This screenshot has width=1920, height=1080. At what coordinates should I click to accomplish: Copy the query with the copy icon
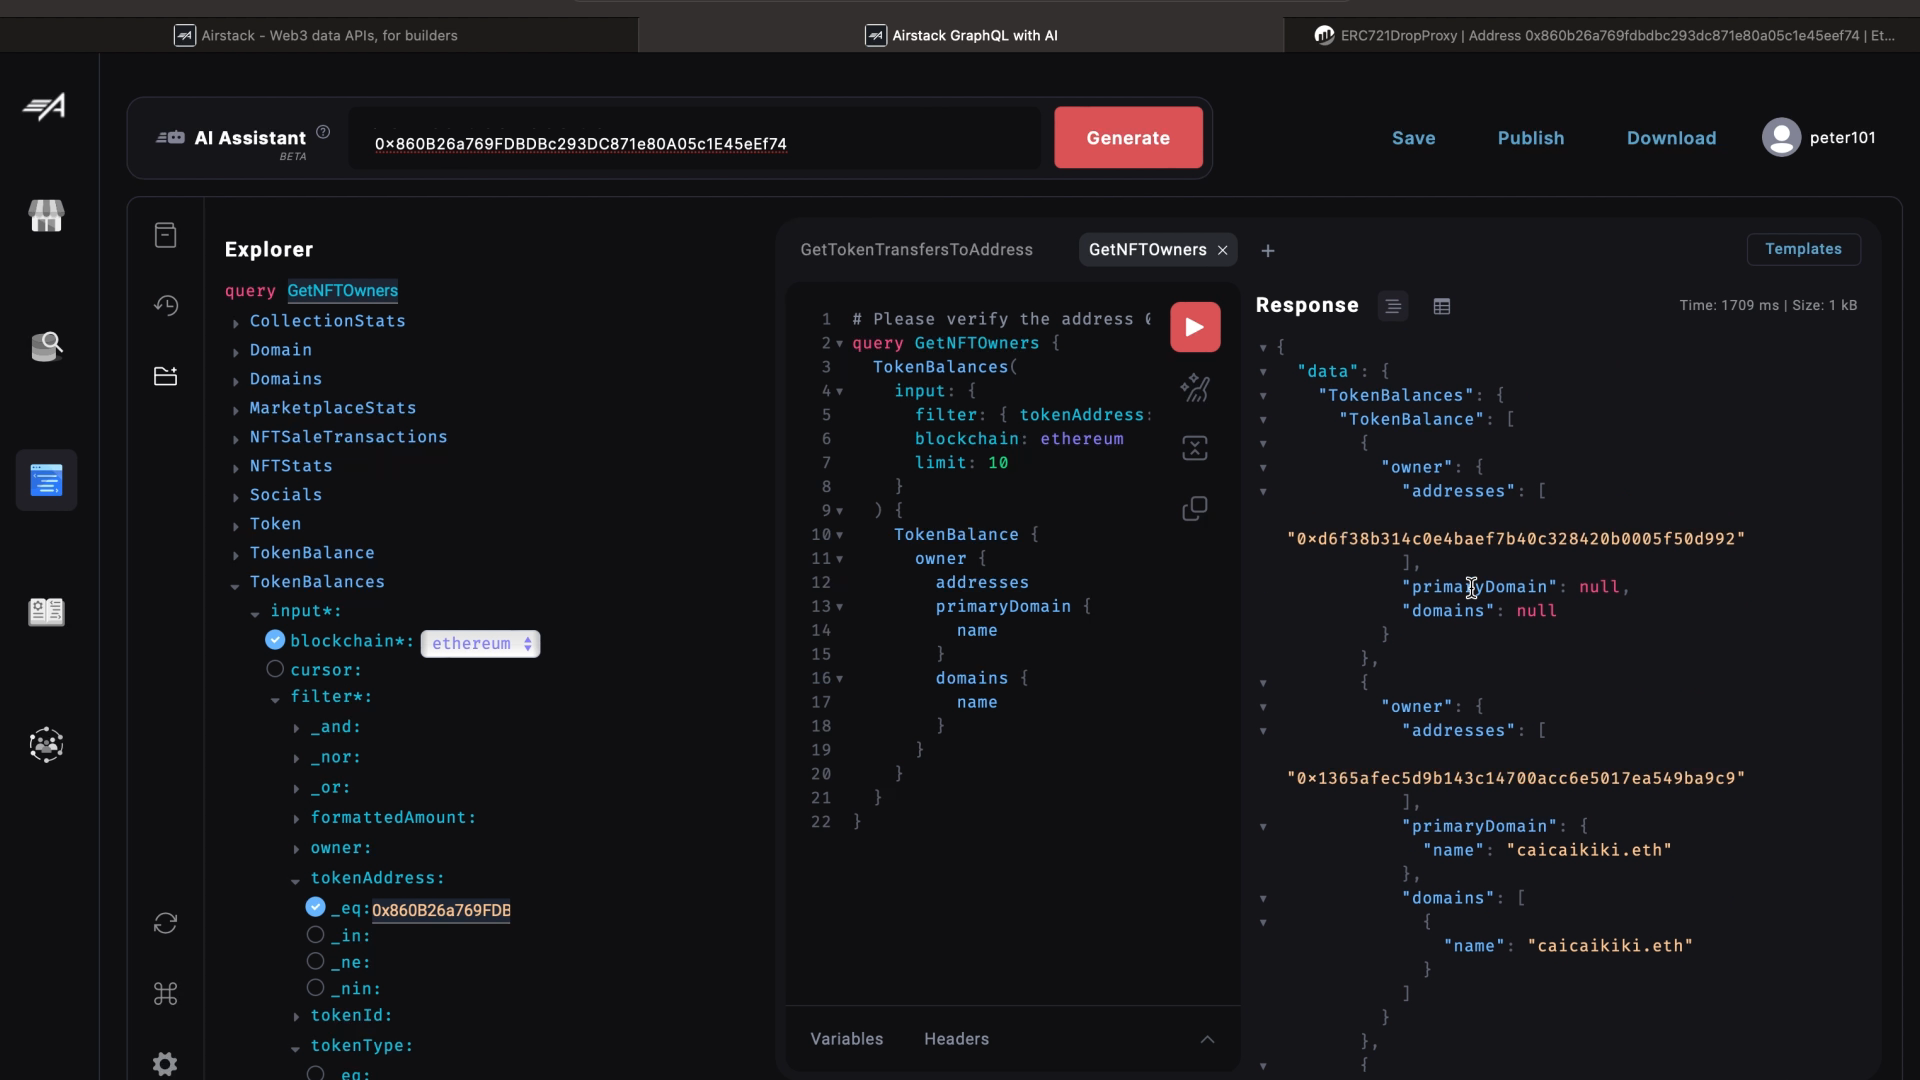pos(1195,508)
